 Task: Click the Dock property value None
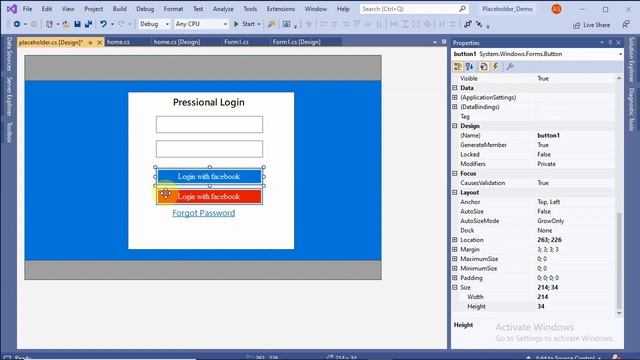tap(544, 230)
